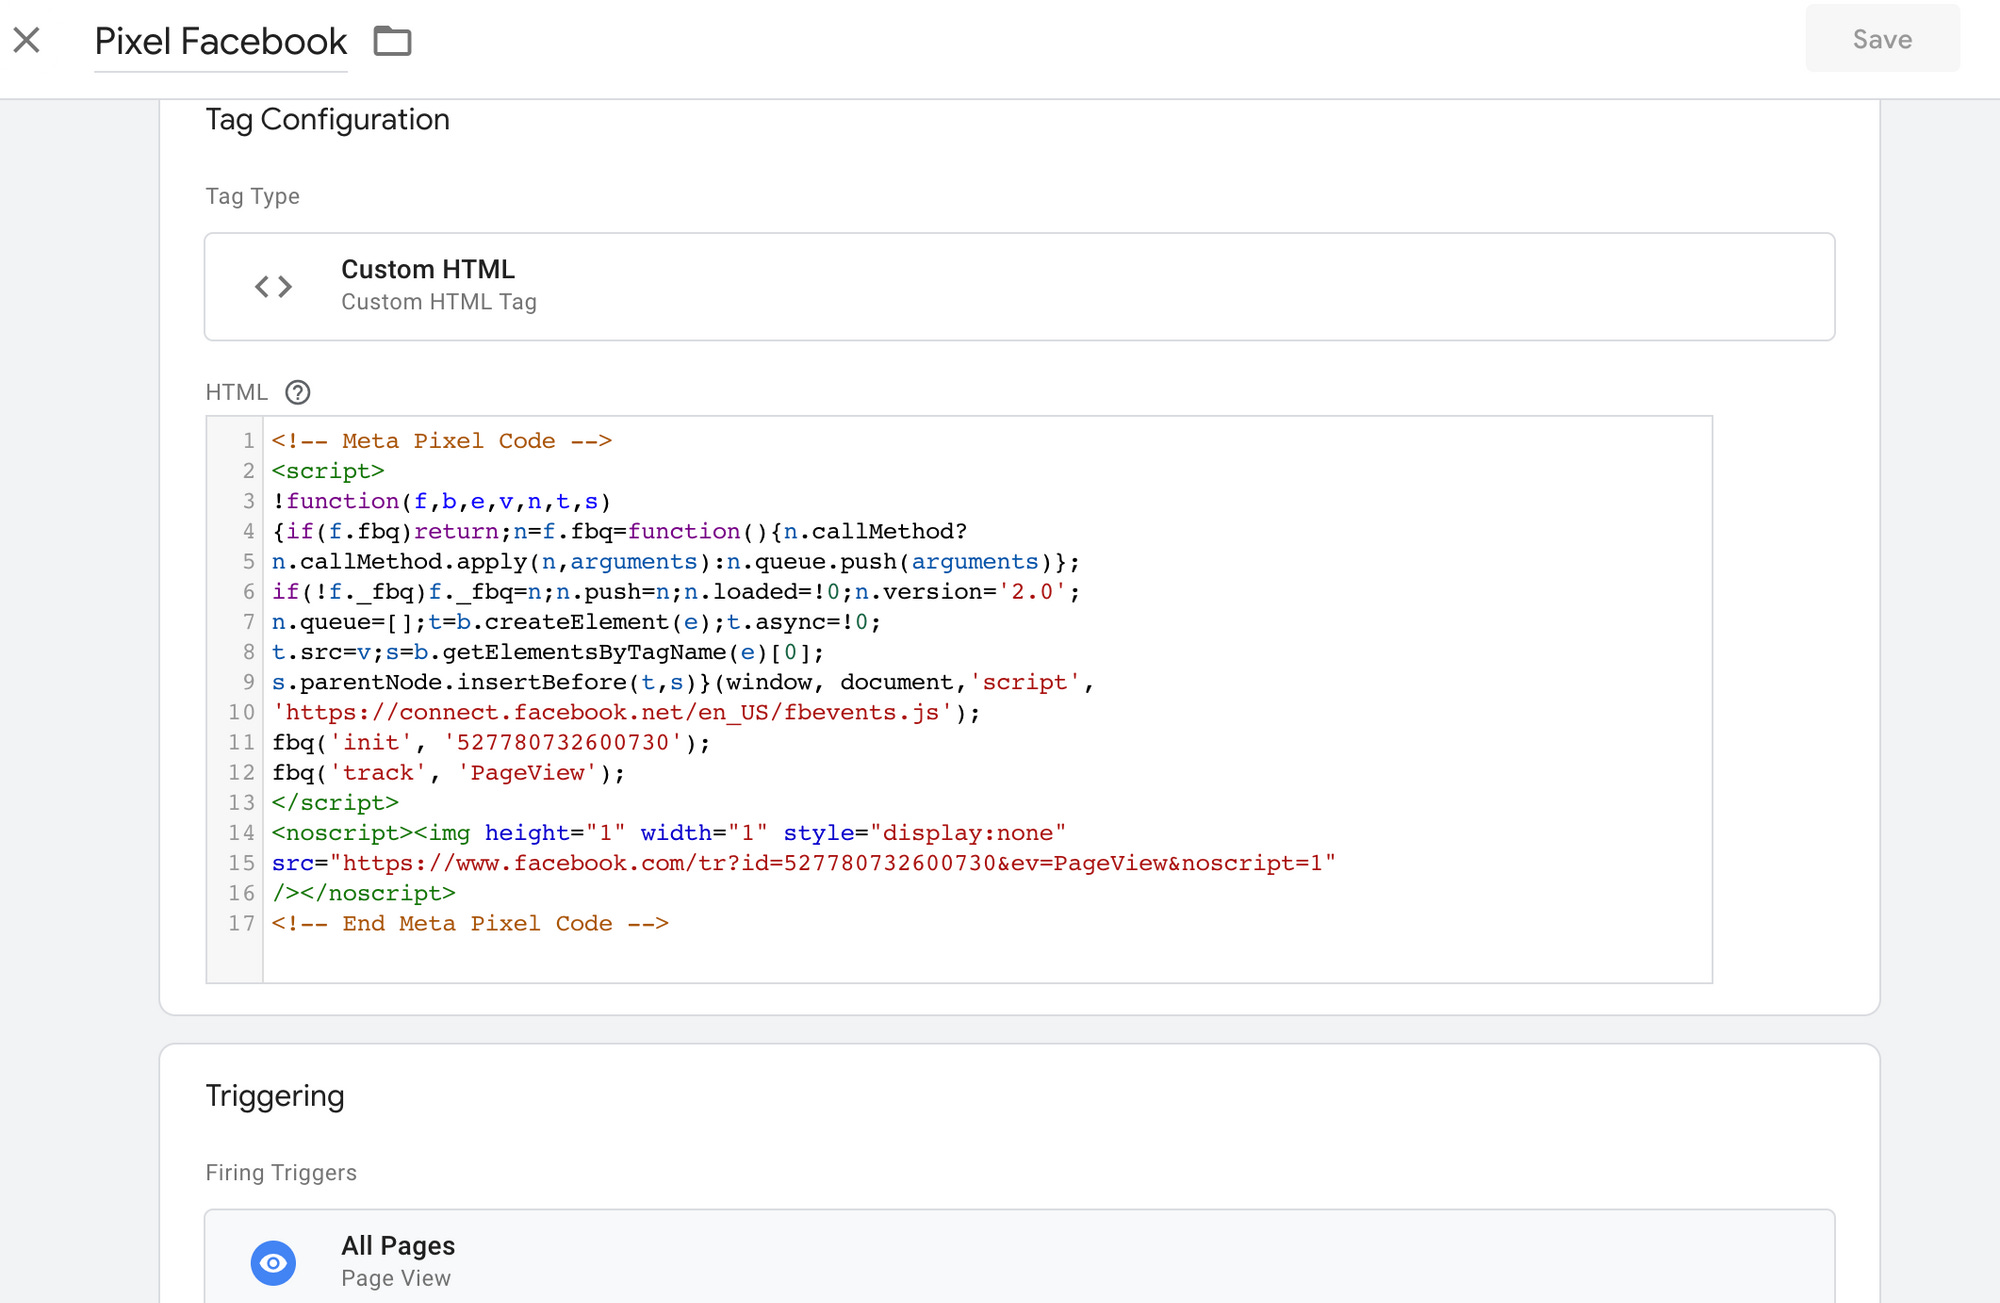Click the fbq init pixel ID line
Viewport: 2000px width, 1303px height.
pos(491,742)
